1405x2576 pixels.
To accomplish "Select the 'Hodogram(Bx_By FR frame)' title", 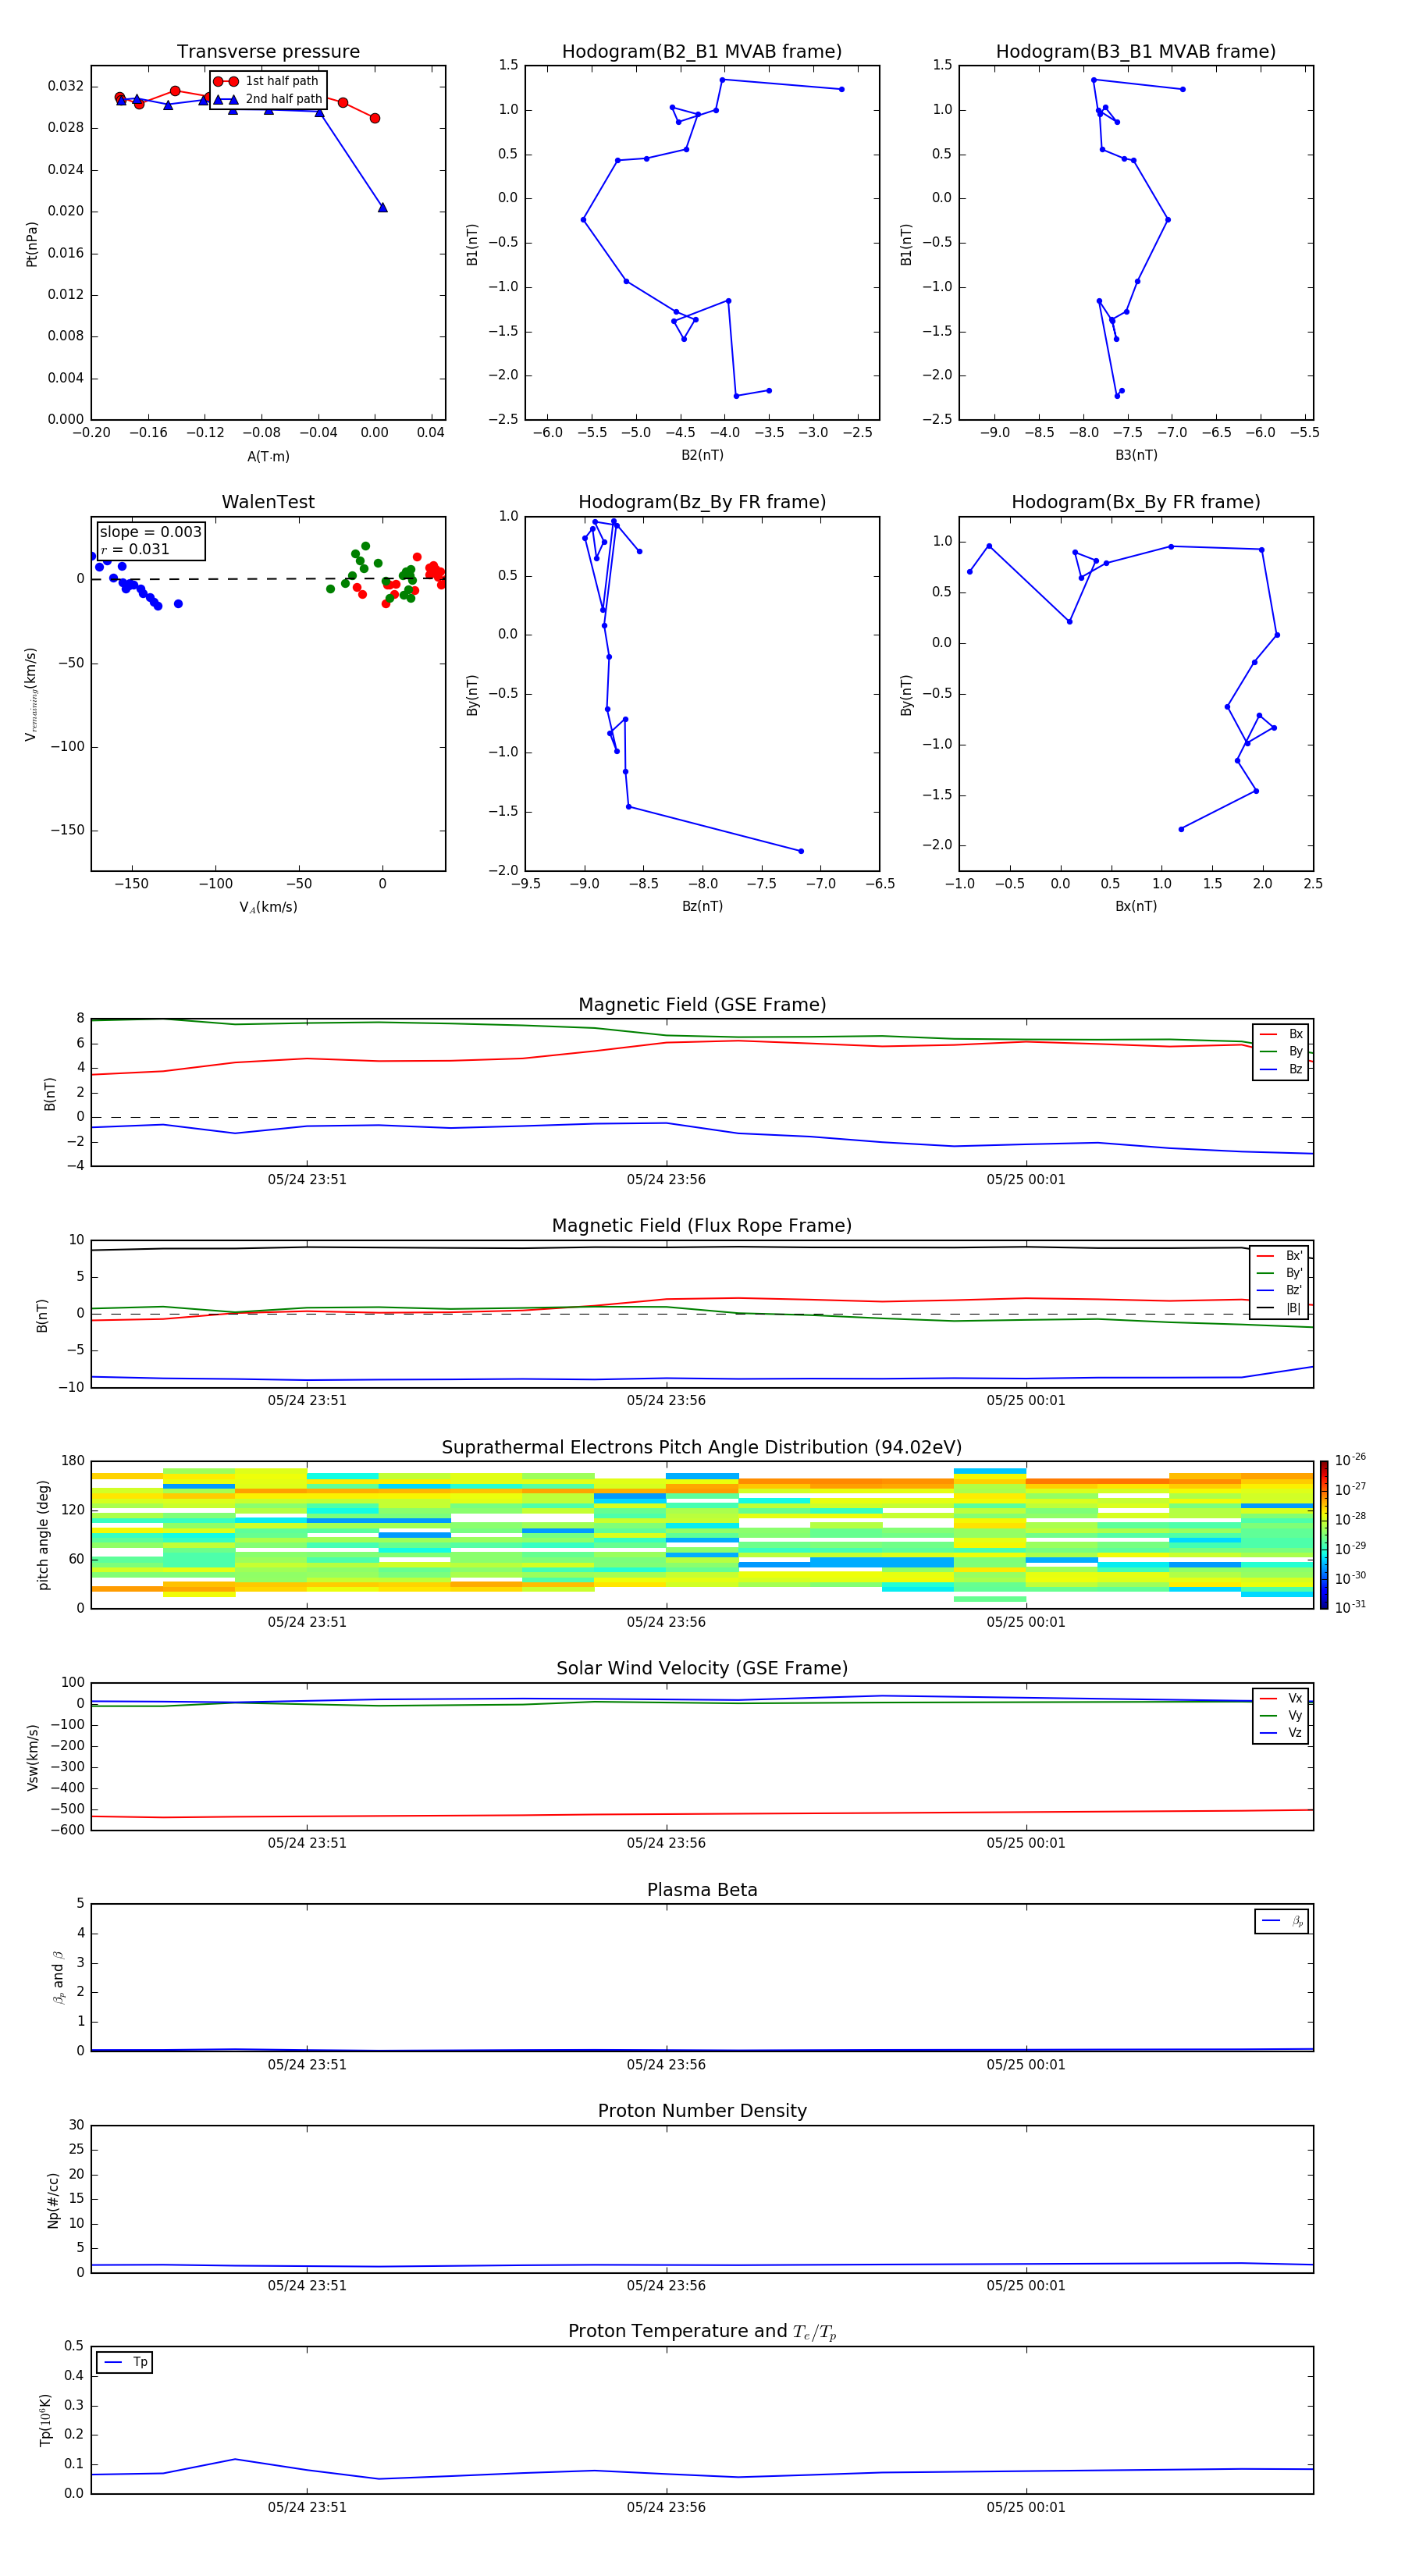I will point(1136,502).
